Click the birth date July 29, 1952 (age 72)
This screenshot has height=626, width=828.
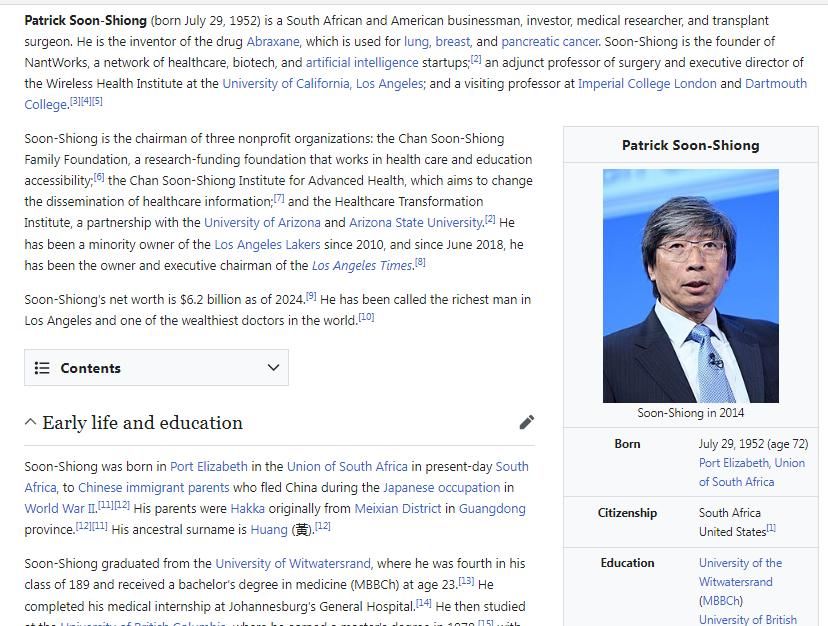754,444
